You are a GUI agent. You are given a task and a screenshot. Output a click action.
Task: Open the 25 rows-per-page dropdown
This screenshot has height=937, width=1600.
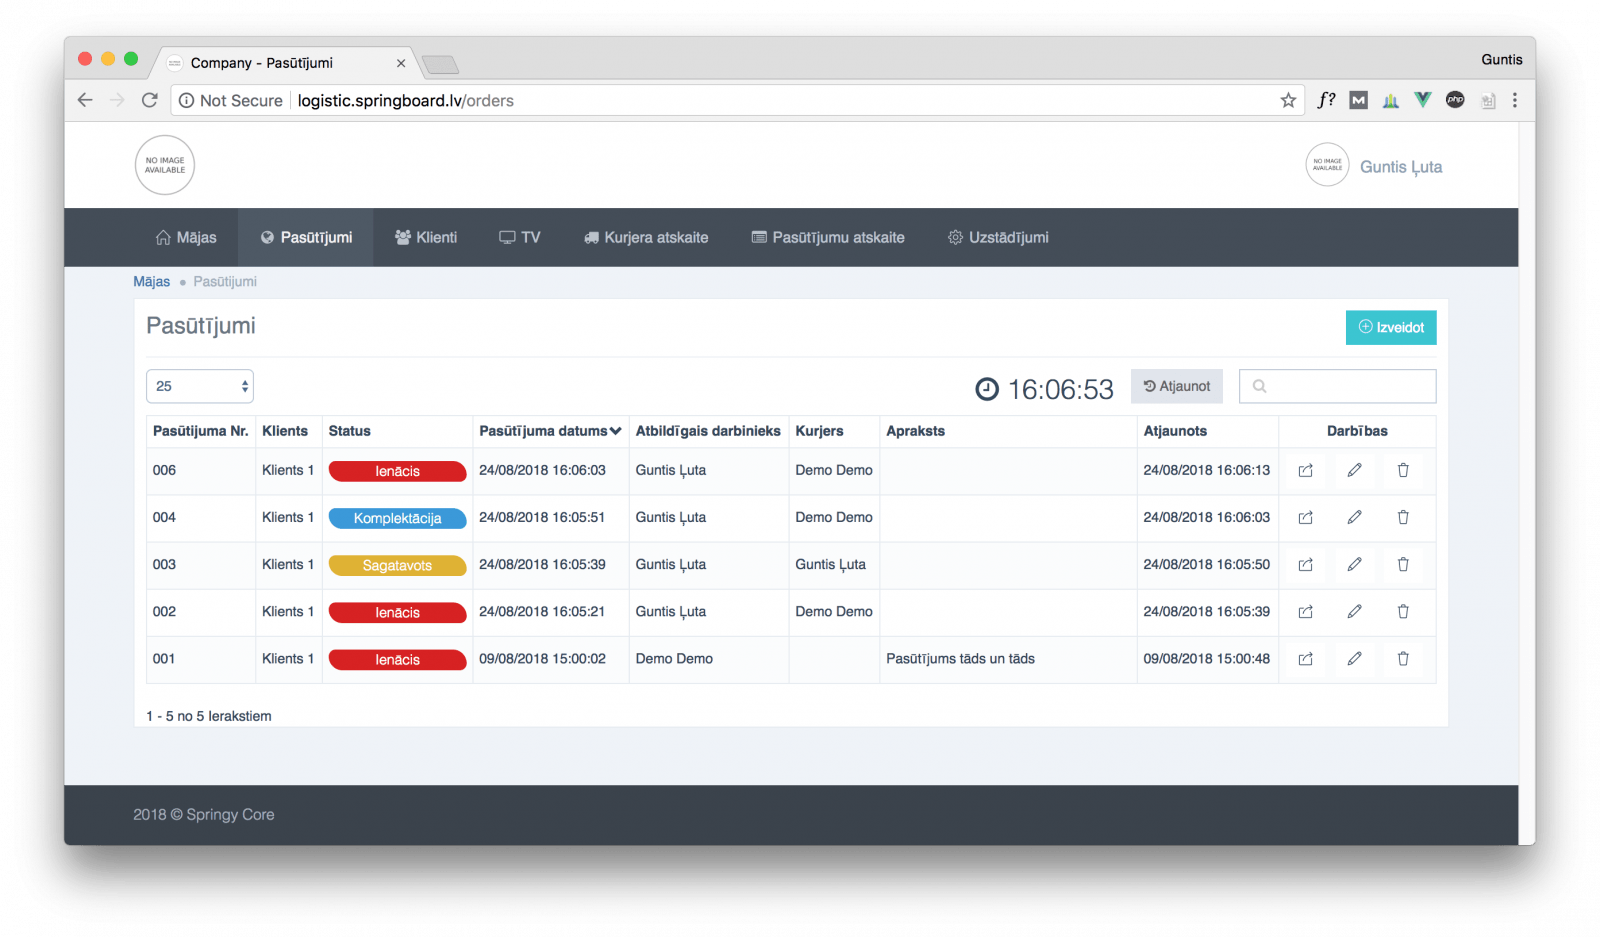pos(200,386)
